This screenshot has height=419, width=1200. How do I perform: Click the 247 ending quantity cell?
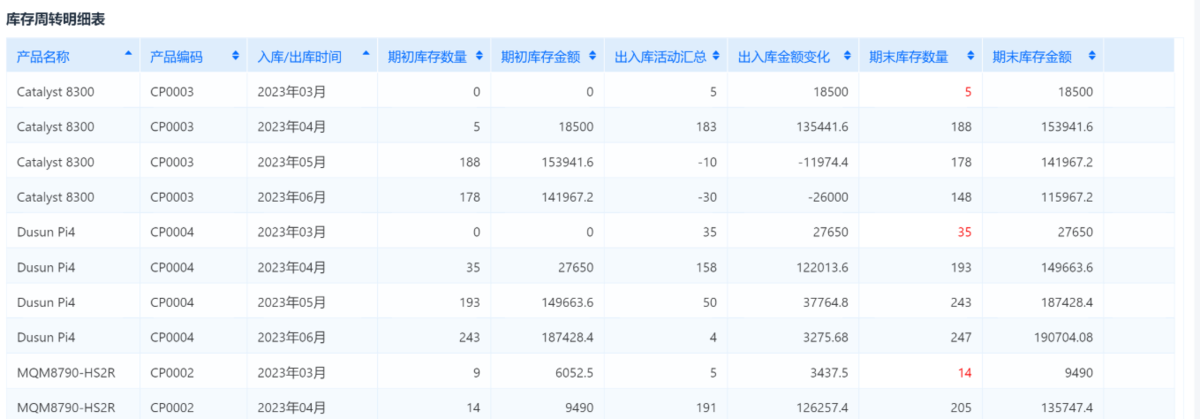click(961, 337)
